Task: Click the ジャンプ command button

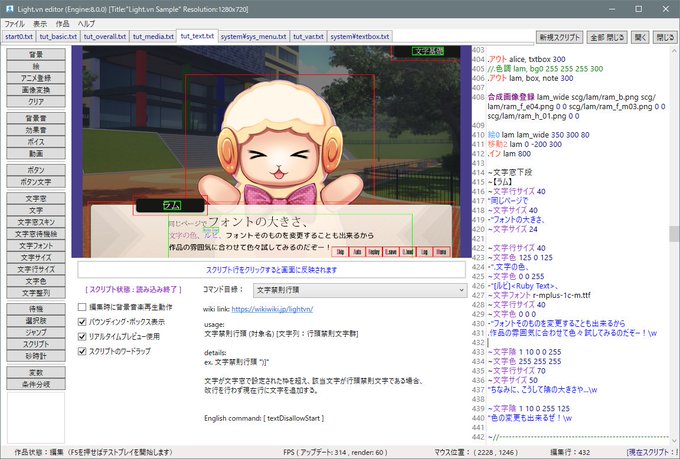Action: coord(36,332)
